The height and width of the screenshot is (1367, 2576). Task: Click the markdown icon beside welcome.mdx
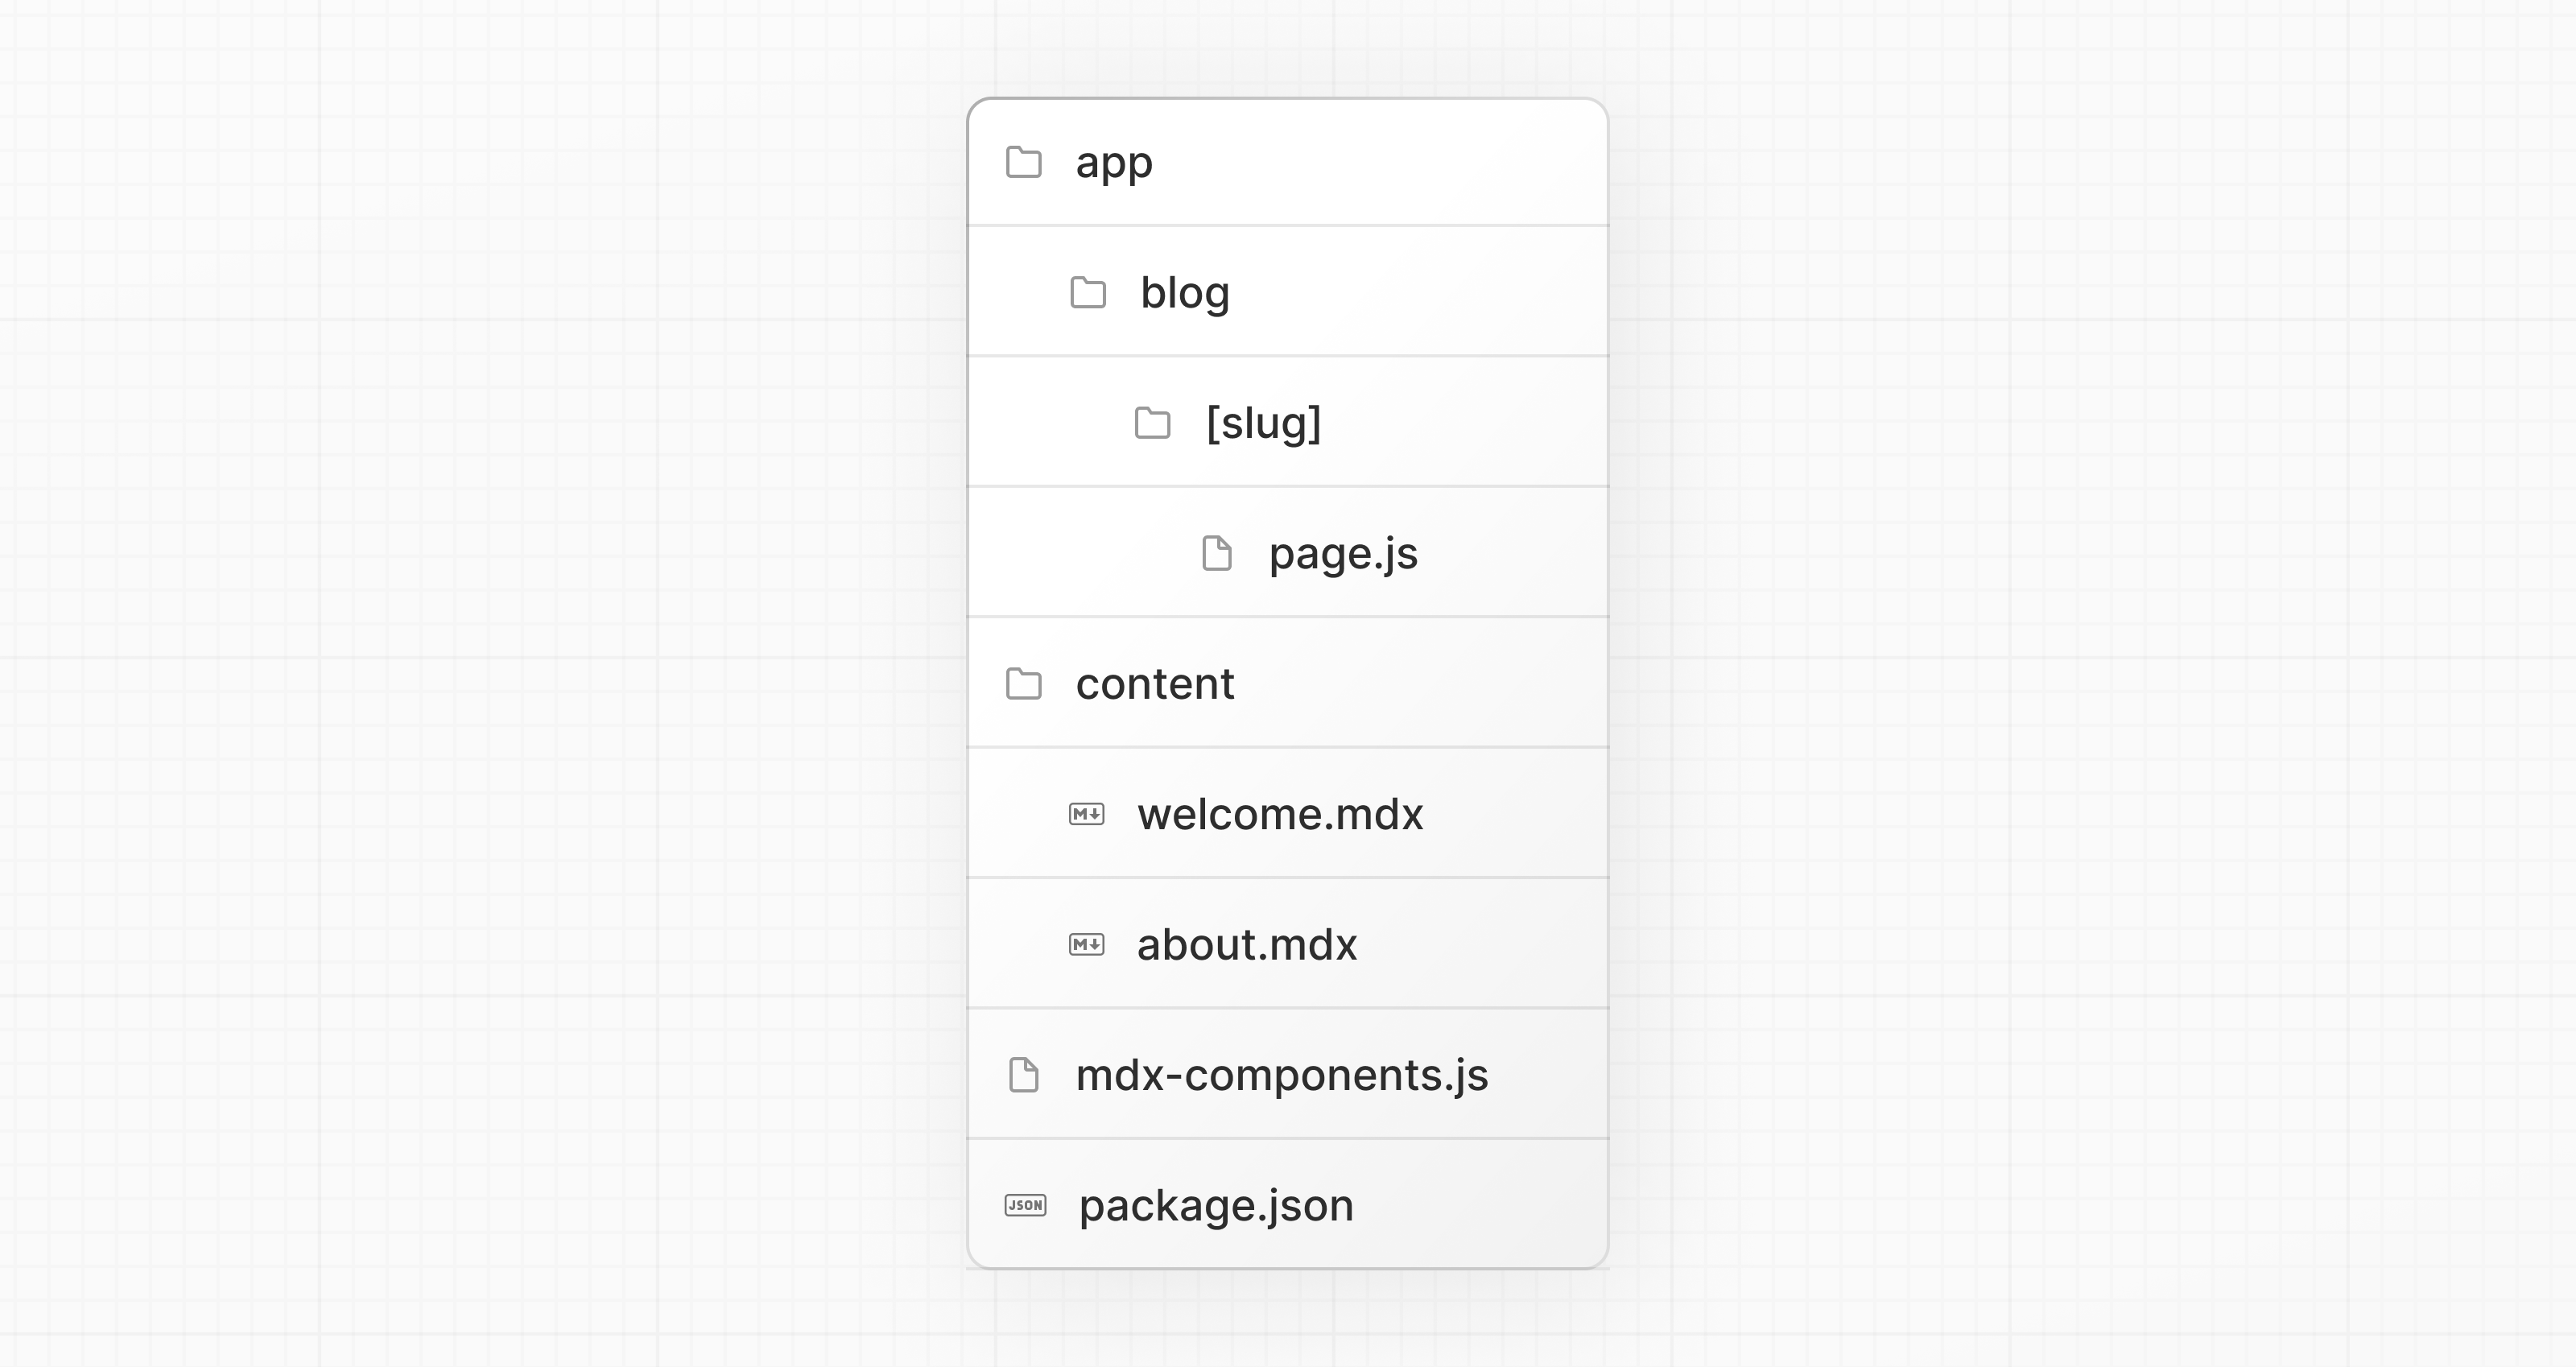[x=1087, y=814]
